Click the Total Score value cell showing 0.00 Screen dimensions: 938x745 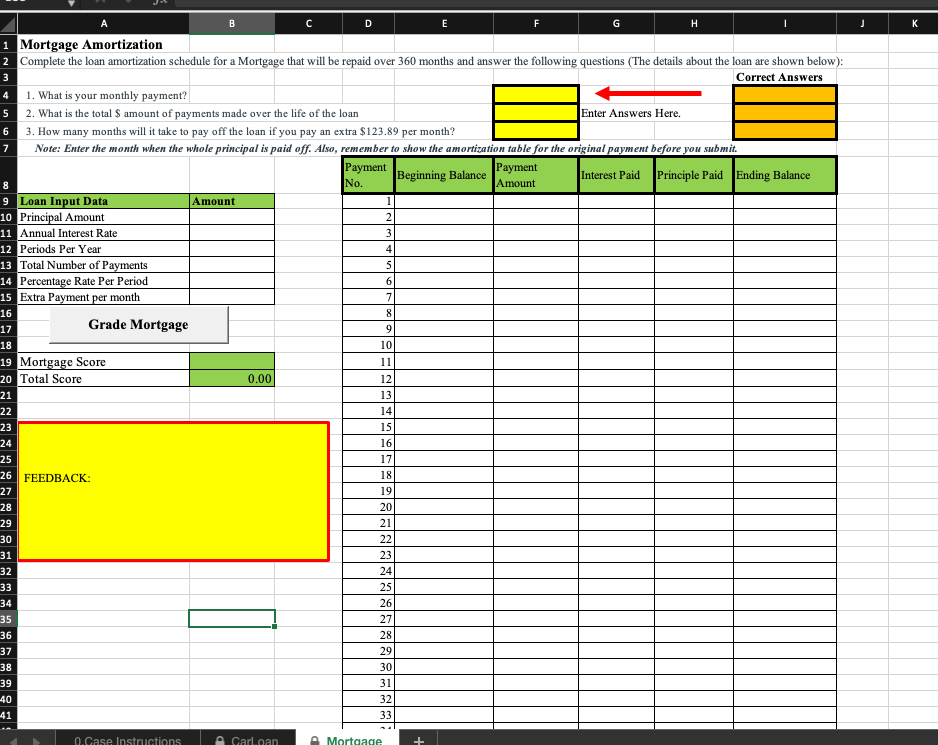(x=232, y=378)
